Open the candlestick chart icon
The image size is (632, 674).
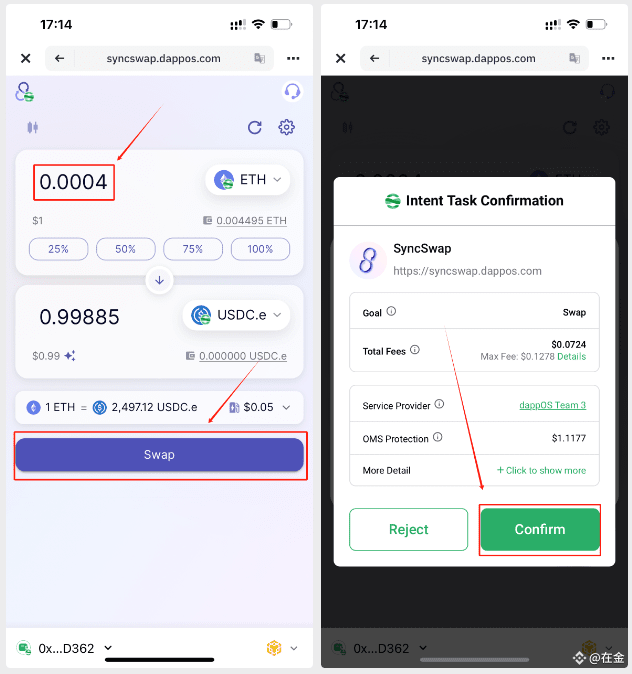33,127
